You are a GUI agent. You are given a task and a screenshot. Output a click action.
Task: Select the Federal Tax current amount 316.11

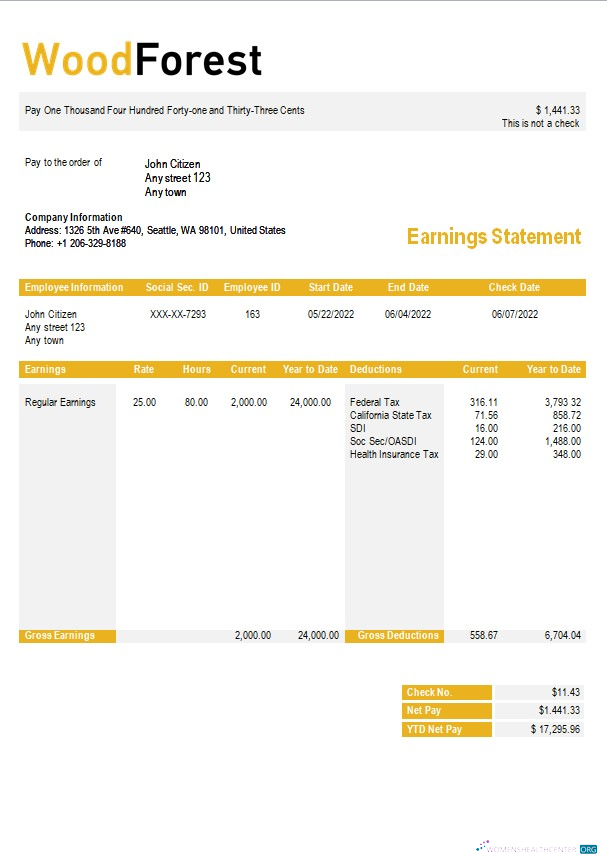coord(484,402)
